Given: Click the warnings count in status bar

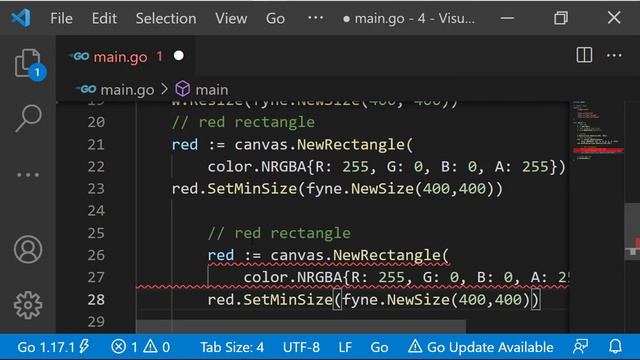Looking at the screenshot, I should pyautogui.click(x=157, y=347).
